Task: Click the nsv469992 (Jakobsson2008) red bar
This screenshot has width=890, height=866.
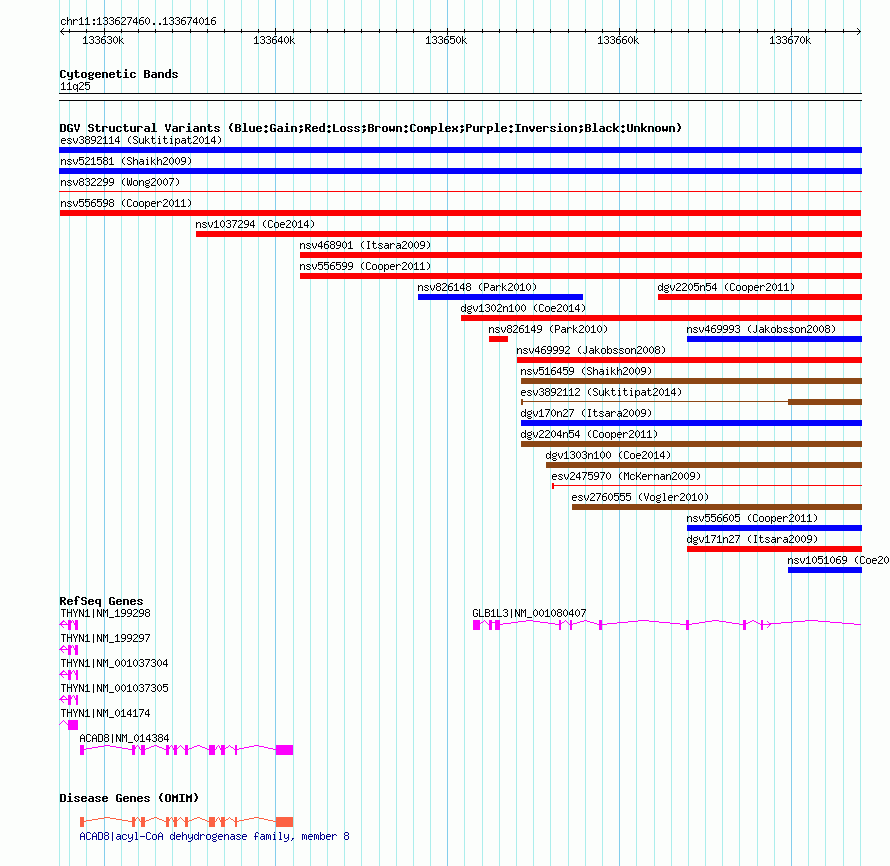Action: coord(689,360)
